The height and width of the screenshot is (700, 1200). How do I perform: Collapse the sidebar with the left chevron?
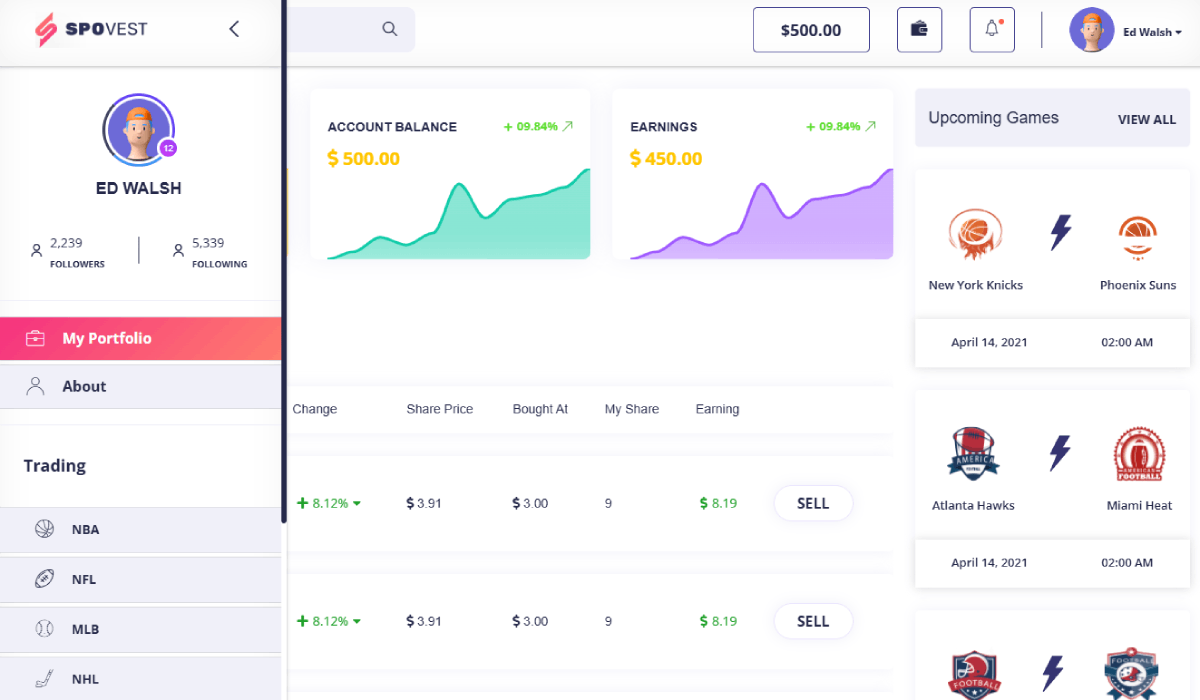pyautogui.click(x=234, y=29)
